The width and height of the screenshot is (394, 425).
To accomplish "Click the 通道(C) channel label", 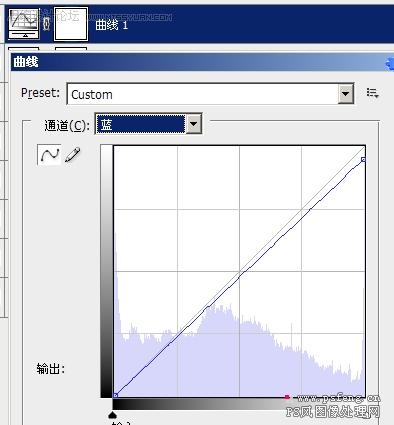I will tap(67, 125).
